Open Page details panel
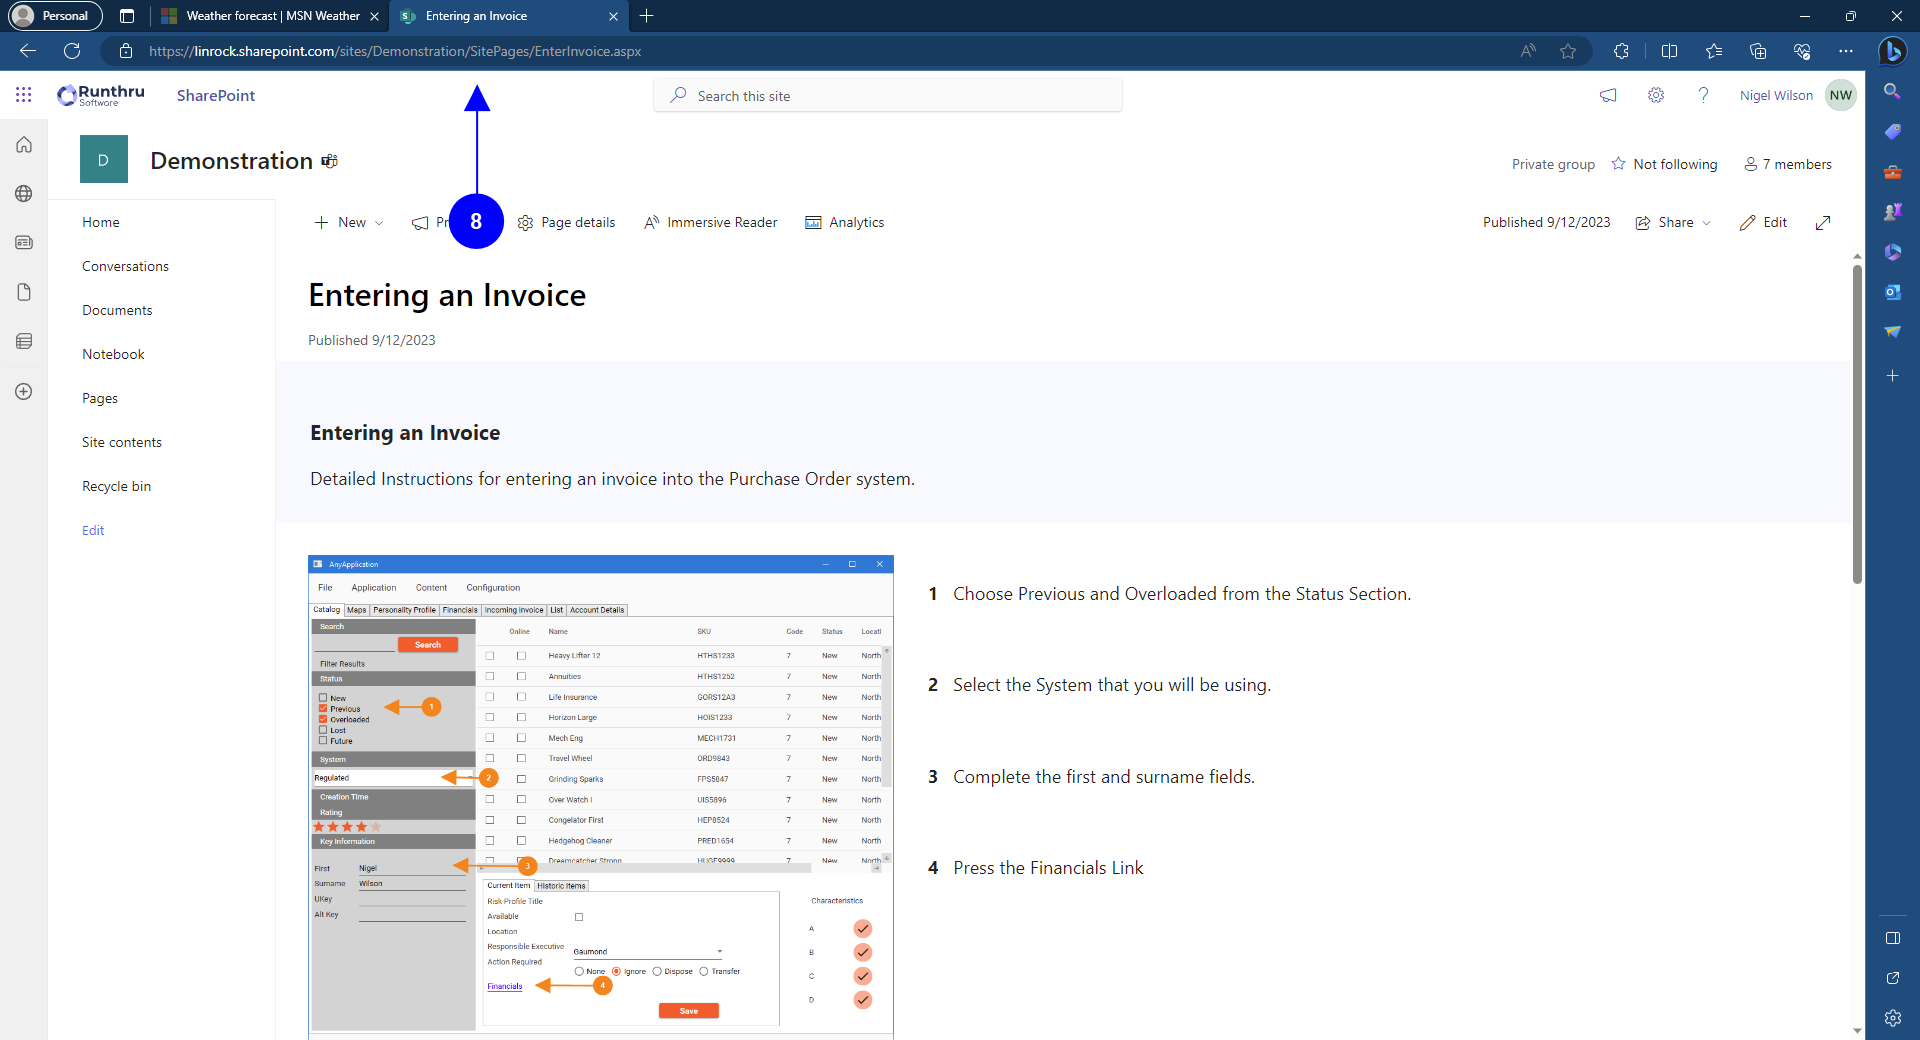This screenshot has height=1040, width=1920. click(x=566, y=223)
